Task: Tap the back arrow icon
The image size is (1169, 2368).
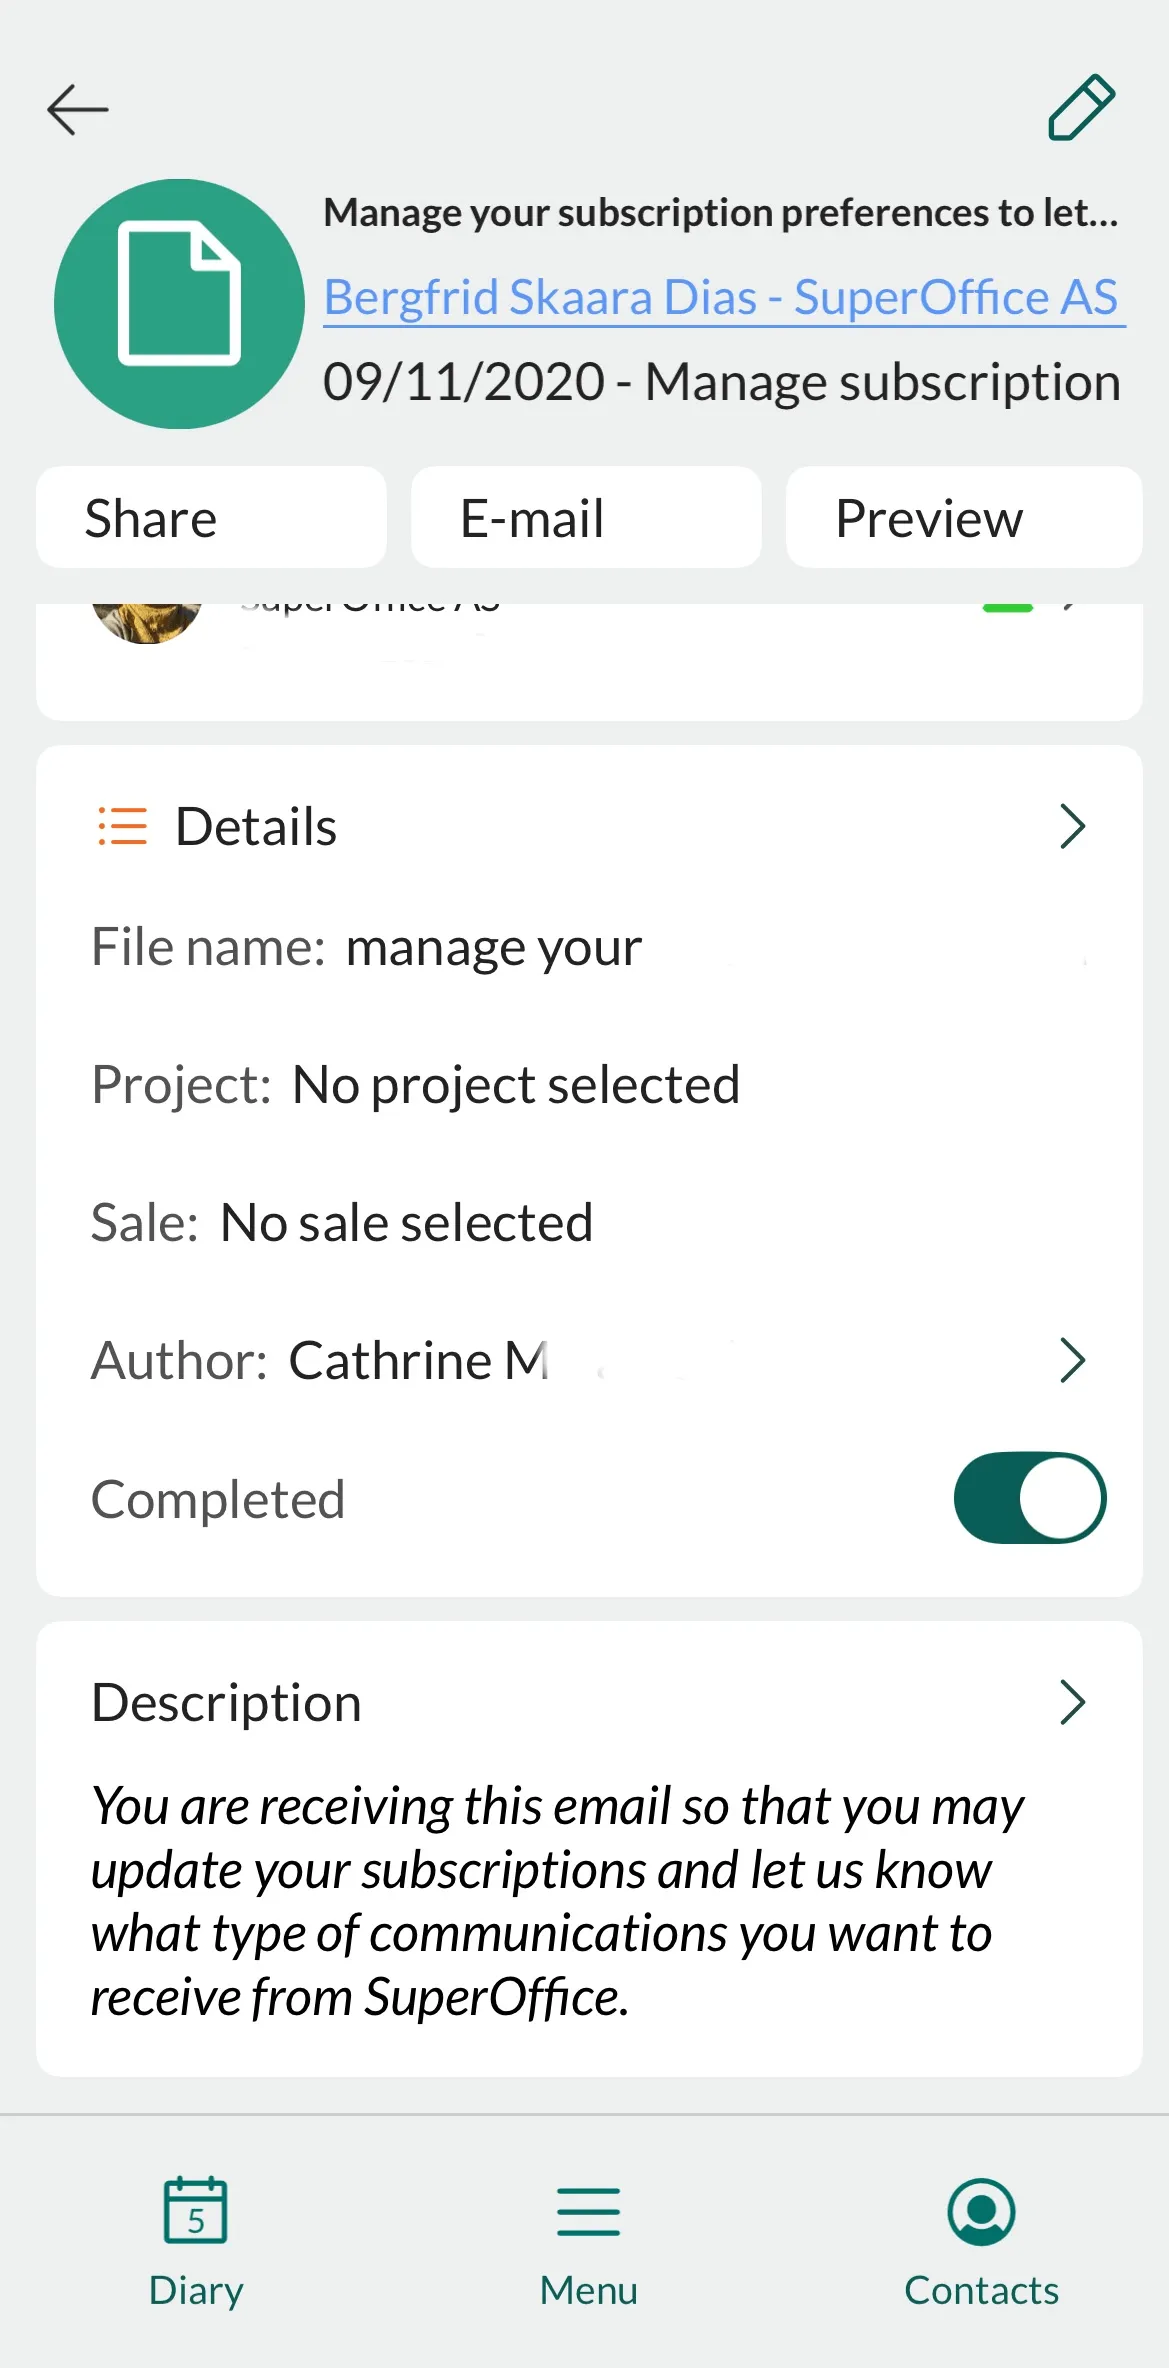Action: coord(77,109)
